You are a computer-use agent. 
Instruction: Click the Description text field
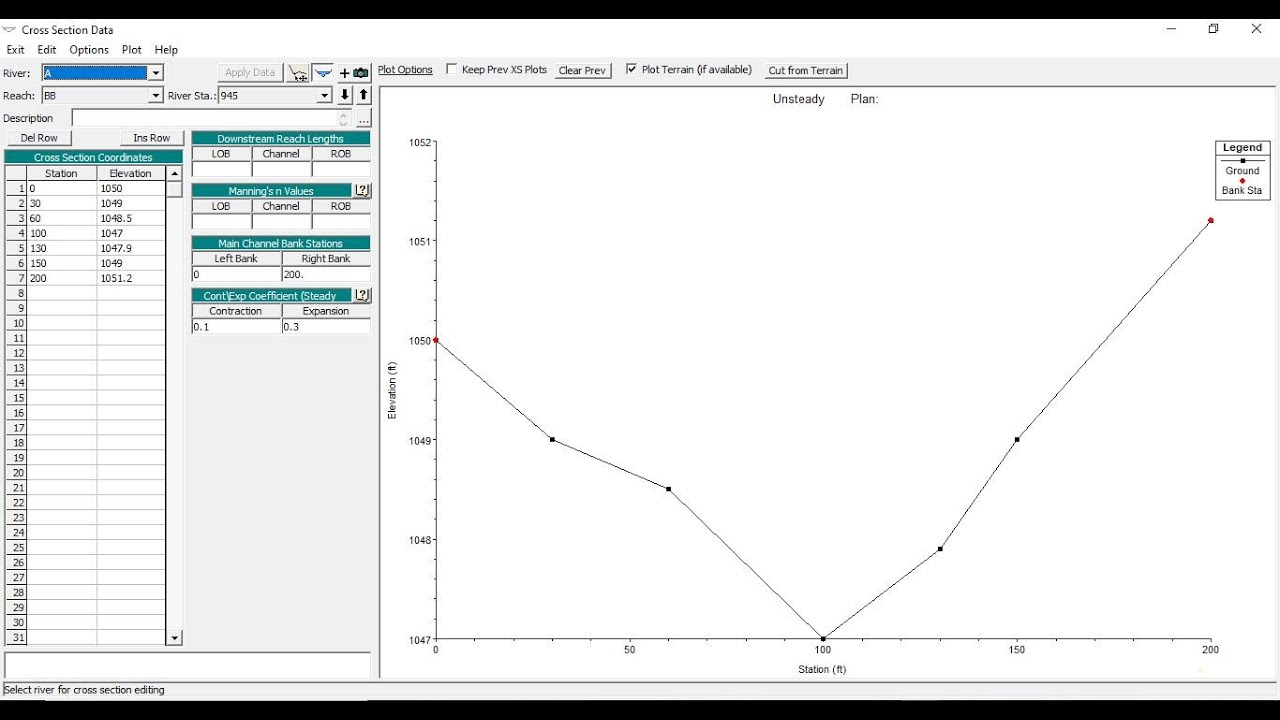(x=212, y=118)
